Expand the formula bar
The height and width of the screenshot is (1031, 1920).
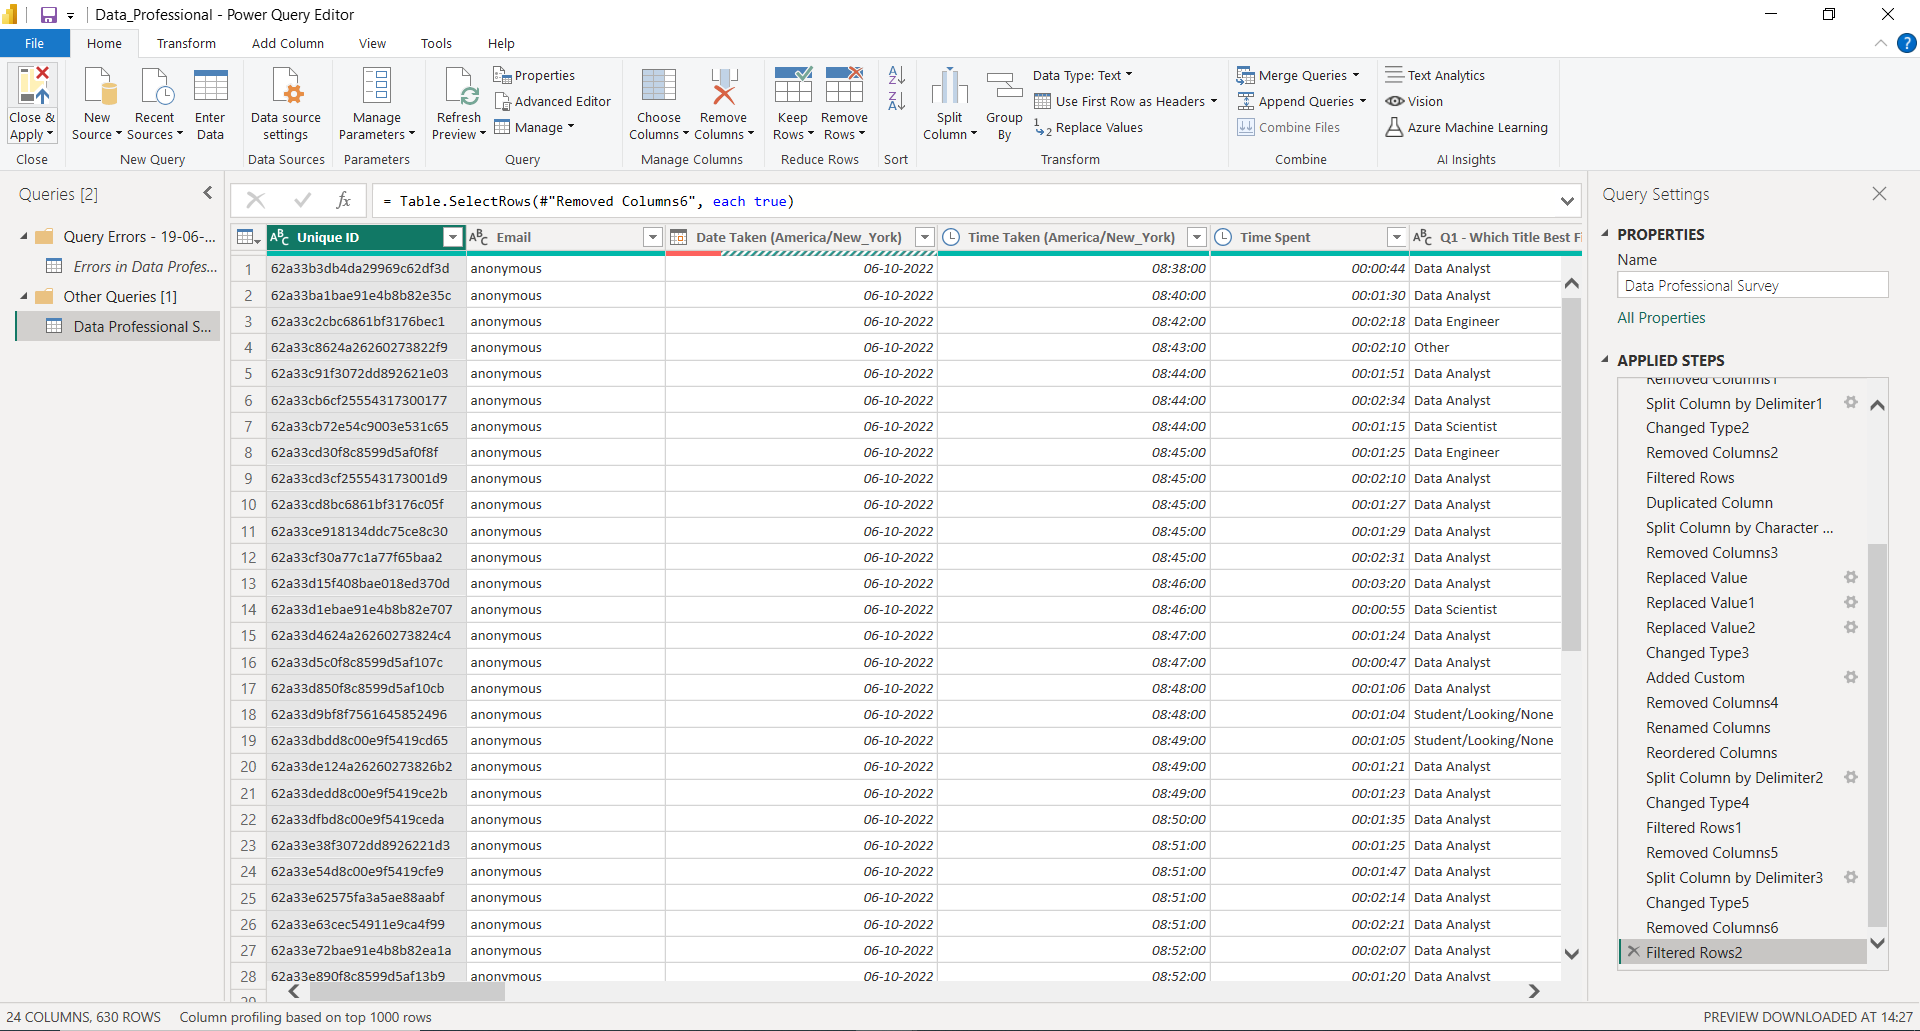click(x=1567, y=201)
